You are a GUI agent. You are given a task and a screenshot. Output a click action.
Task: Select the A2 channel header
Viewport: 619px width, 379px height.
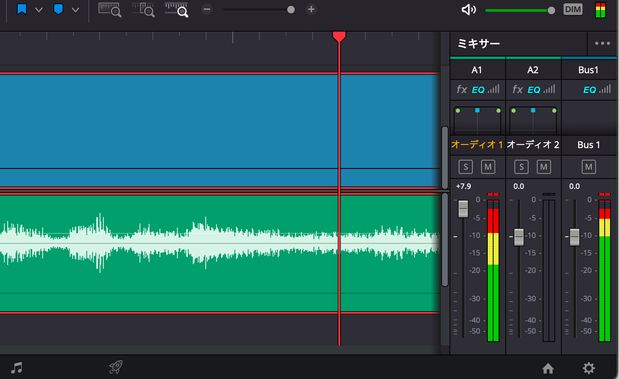tap(533, 70)
